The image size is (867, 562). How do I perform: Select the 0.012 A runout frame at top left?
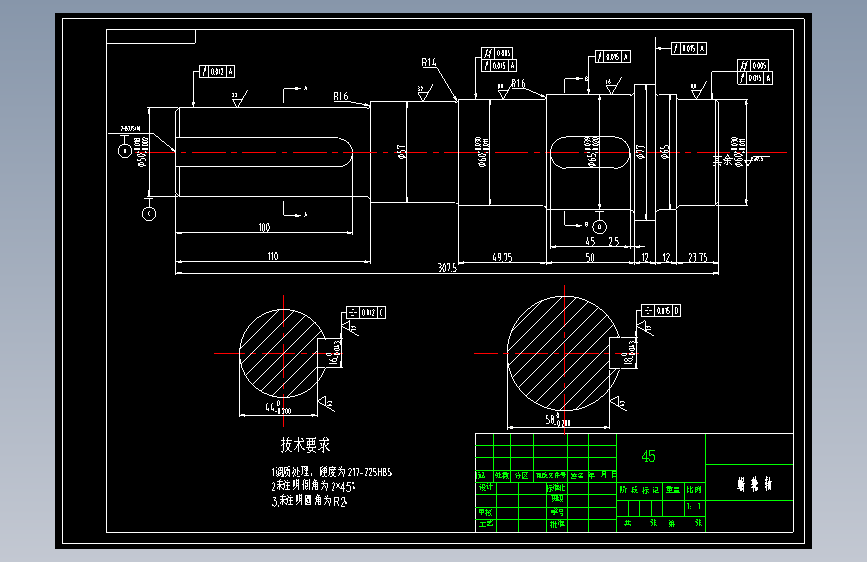217,71
